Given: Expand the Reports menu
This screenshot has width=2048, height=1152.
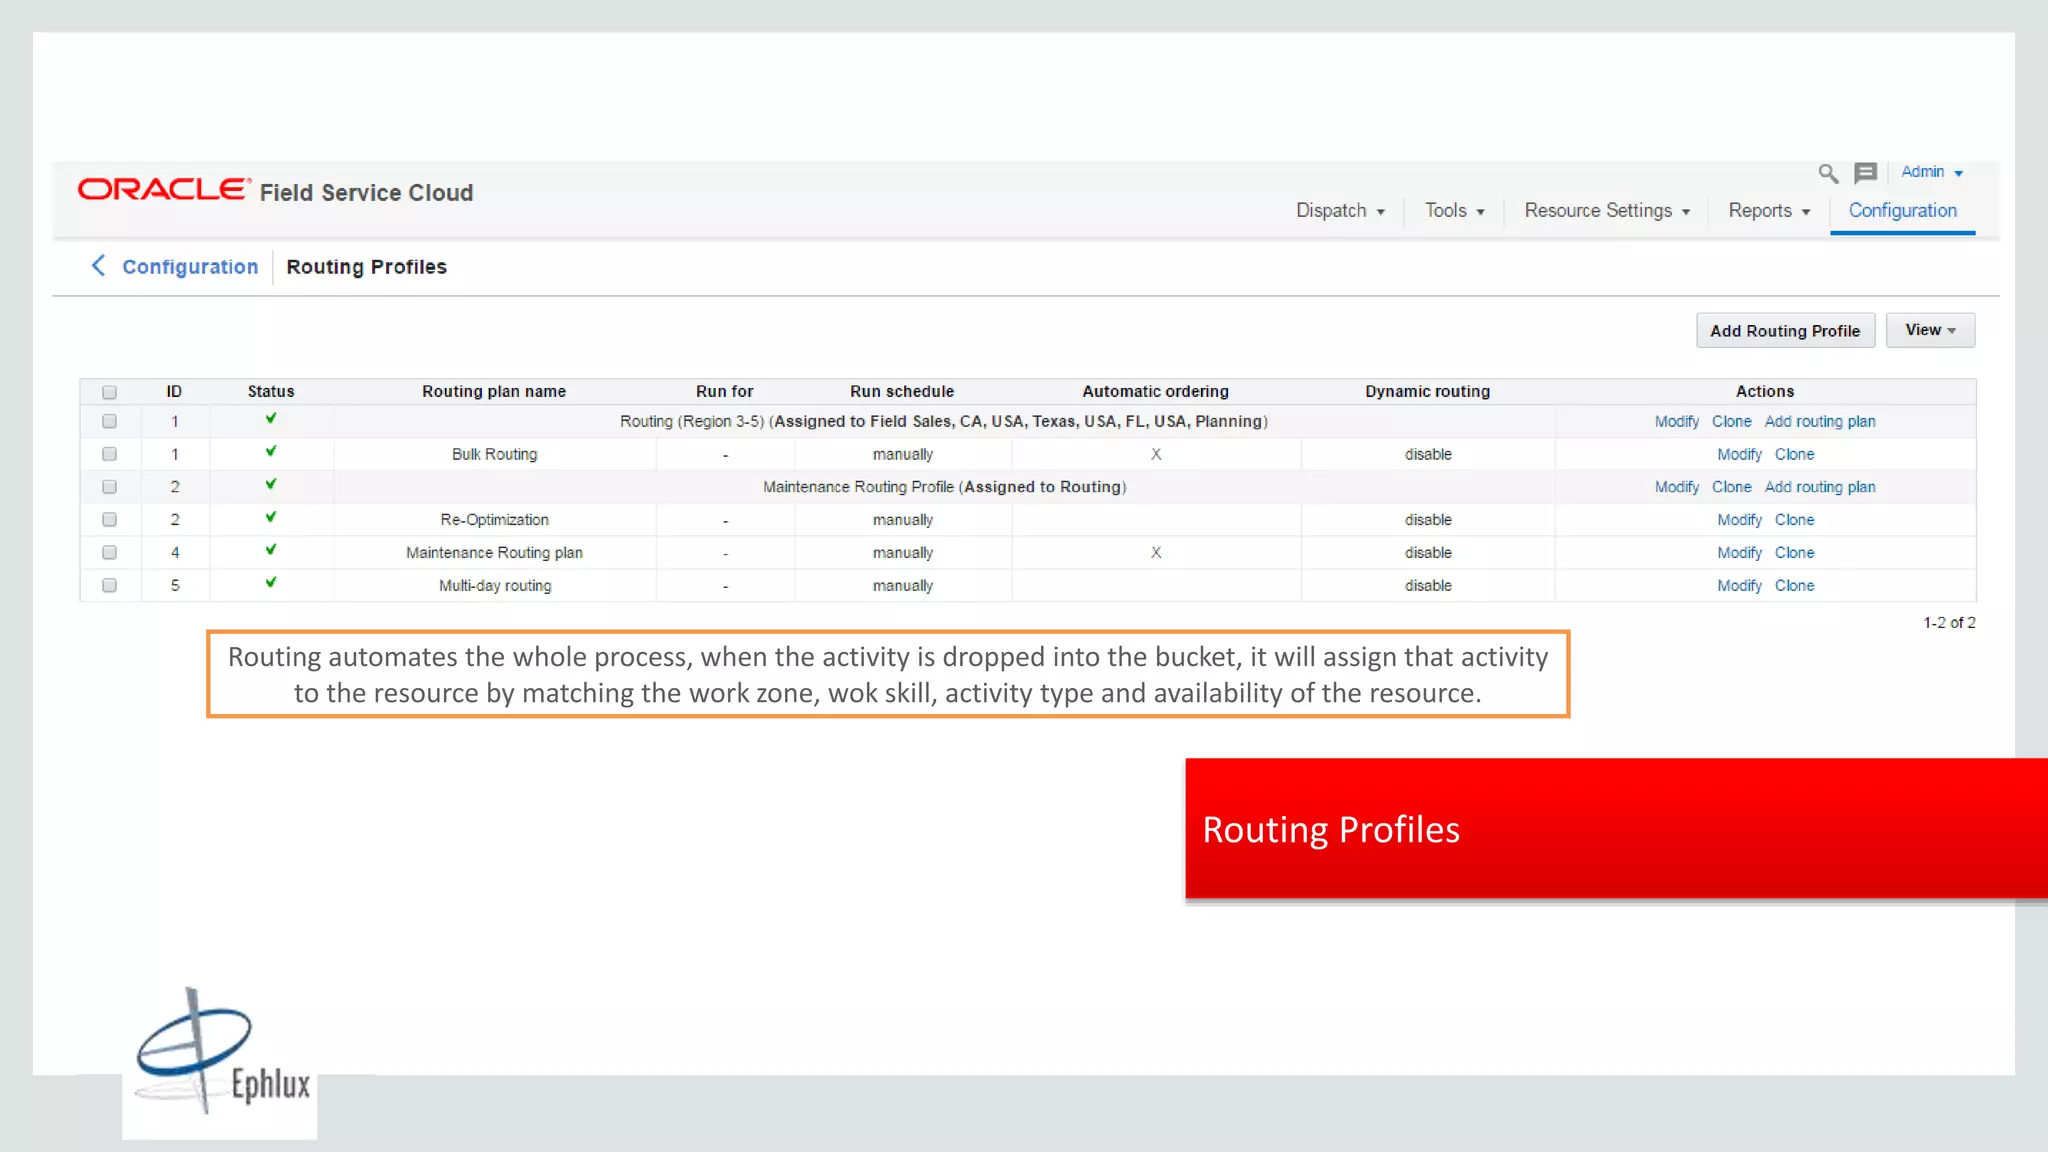Looking at the screenshot, I should pos(1769,211).
